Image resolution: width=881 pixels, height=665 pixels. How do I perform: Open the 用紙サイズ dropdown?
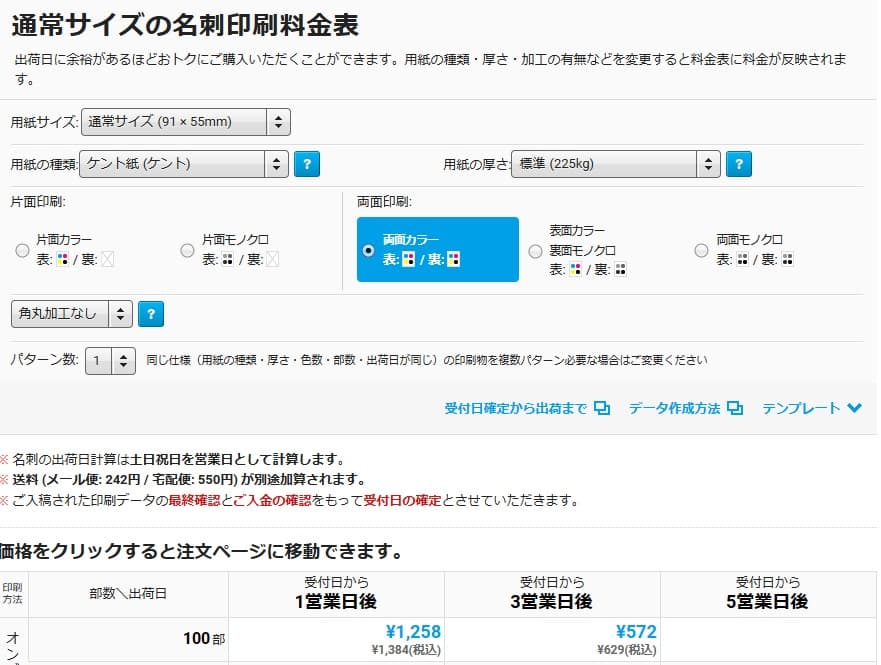pos(185,122)
